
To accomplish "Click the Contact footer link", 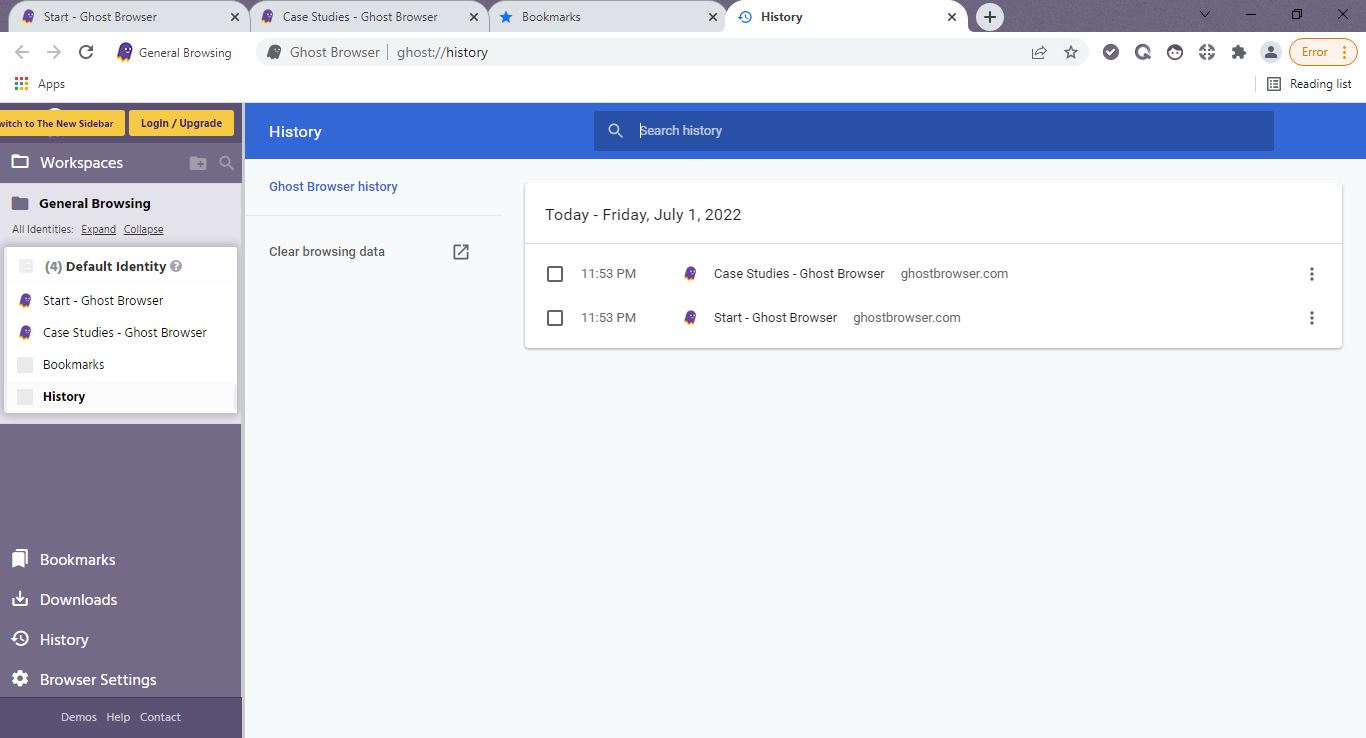I will click(x=160, y=717).
